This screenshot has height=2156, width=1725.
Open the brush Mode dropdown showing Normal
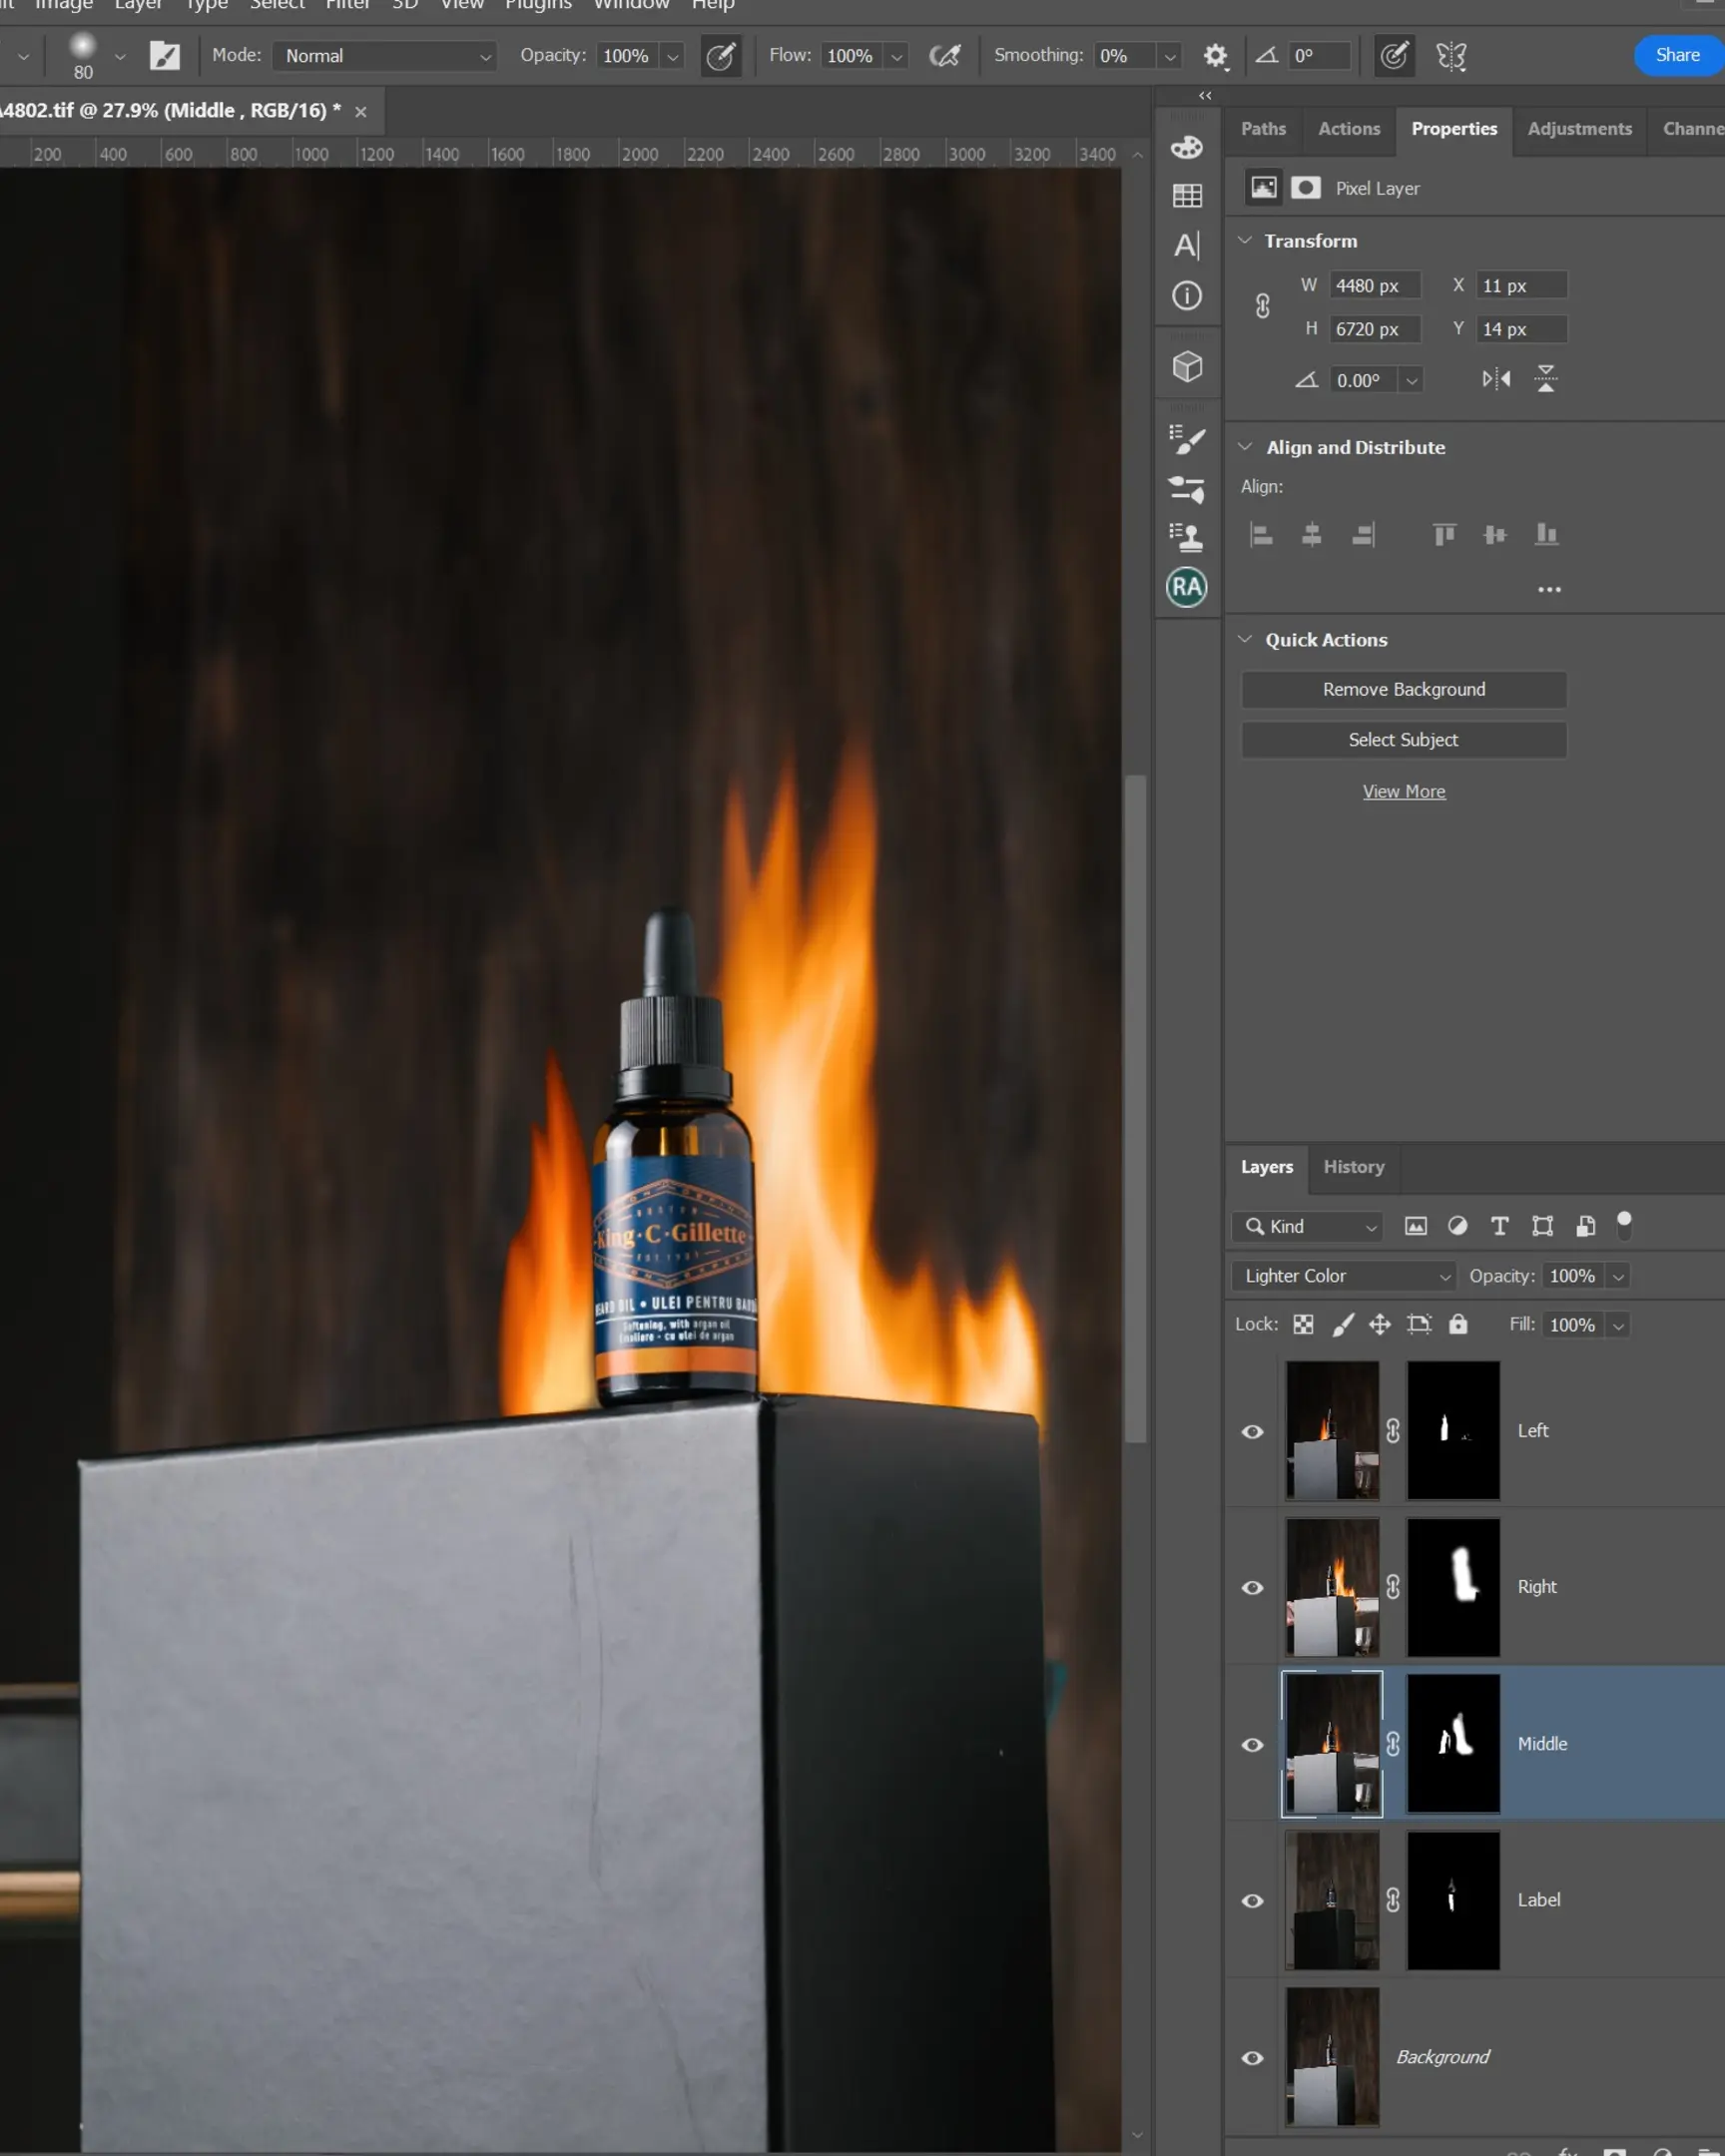coord(384,56)
